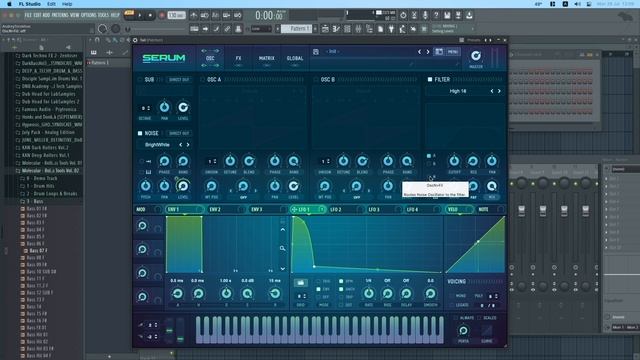Open the FL Studio TOOLS menu
This screenshot has height=360, width=640.
click(103, 15)
